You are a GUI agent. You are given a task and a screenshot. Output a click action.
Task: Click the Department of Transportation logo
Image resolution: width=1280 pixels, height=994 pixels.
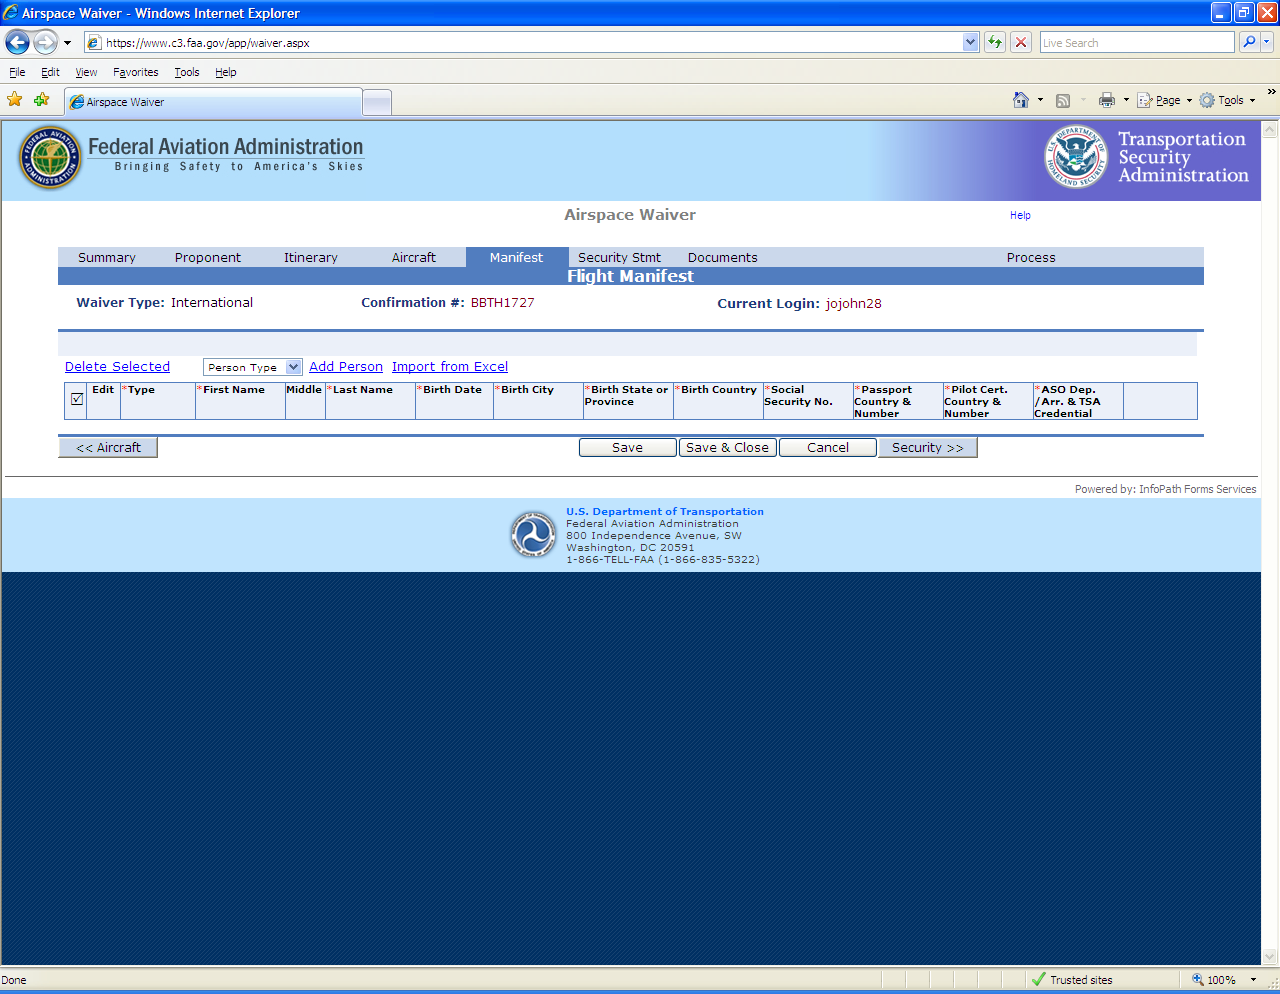[x=533, y=535]
